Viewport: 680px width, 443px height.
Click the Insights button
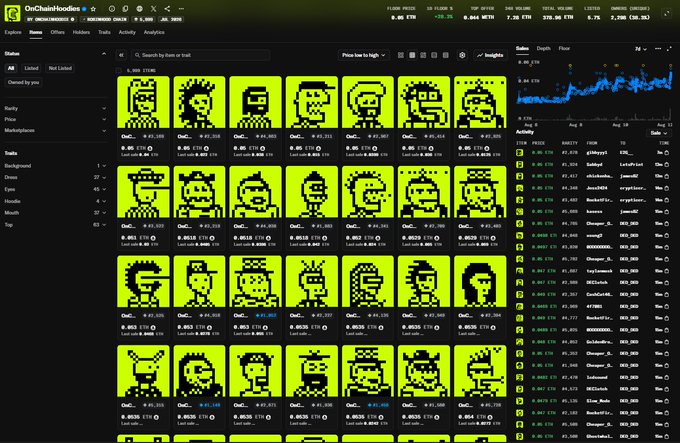click(x=490, y=55)
